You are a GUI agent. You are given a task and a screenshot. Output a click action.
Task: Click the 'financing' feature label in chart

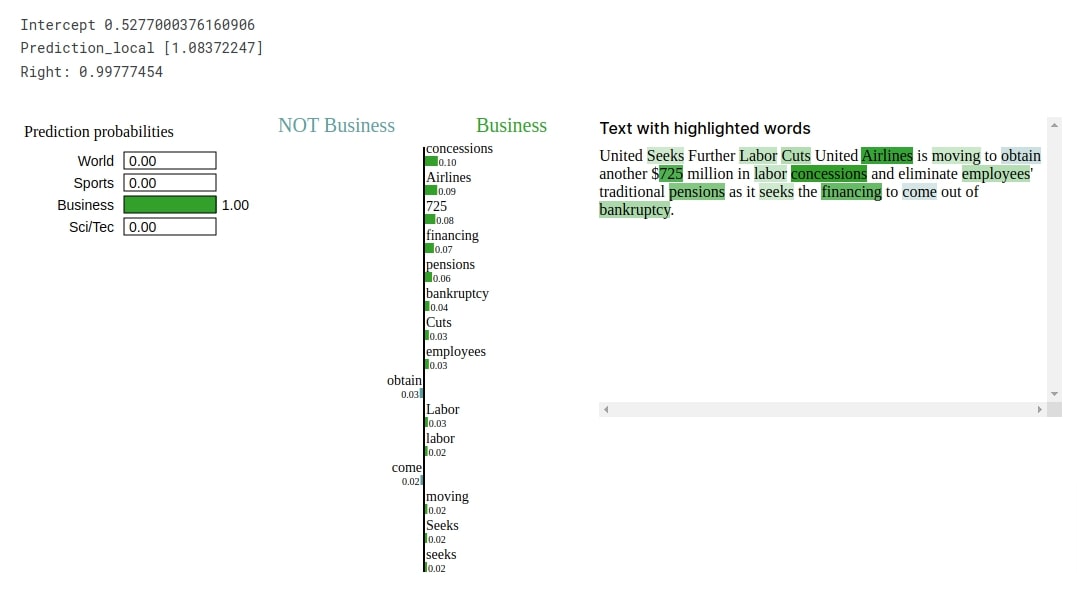pyautogui.click(x=452, y=236)
